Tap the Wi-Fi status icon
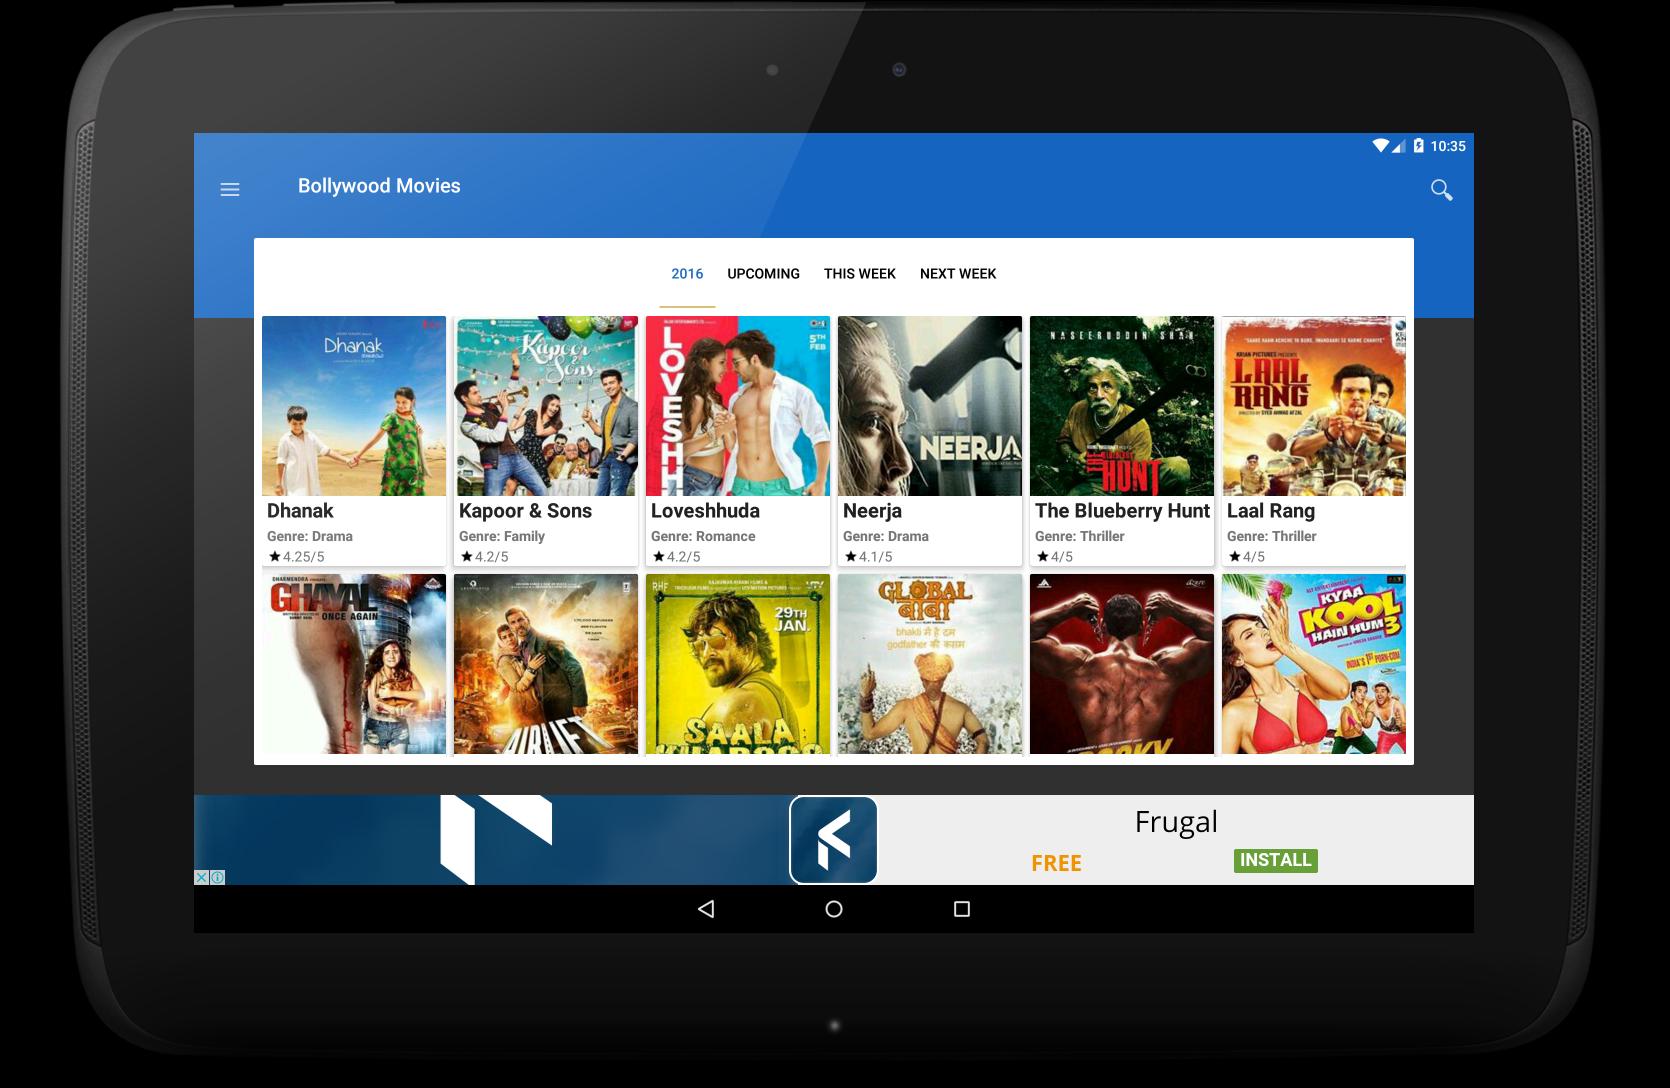The width and height of the screenshot is (1670, 1088). point(1381,146)
